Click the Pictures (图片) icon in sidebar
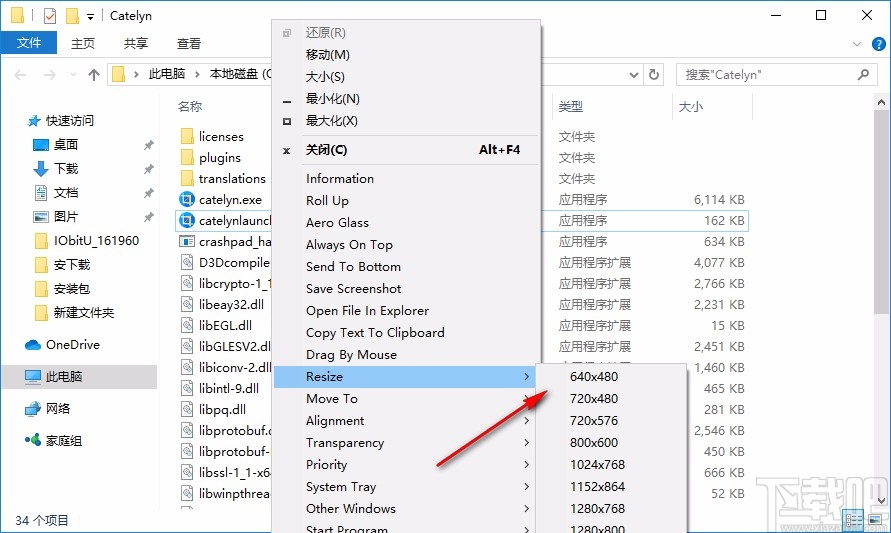Screen dimensions: 891x533 41,217
